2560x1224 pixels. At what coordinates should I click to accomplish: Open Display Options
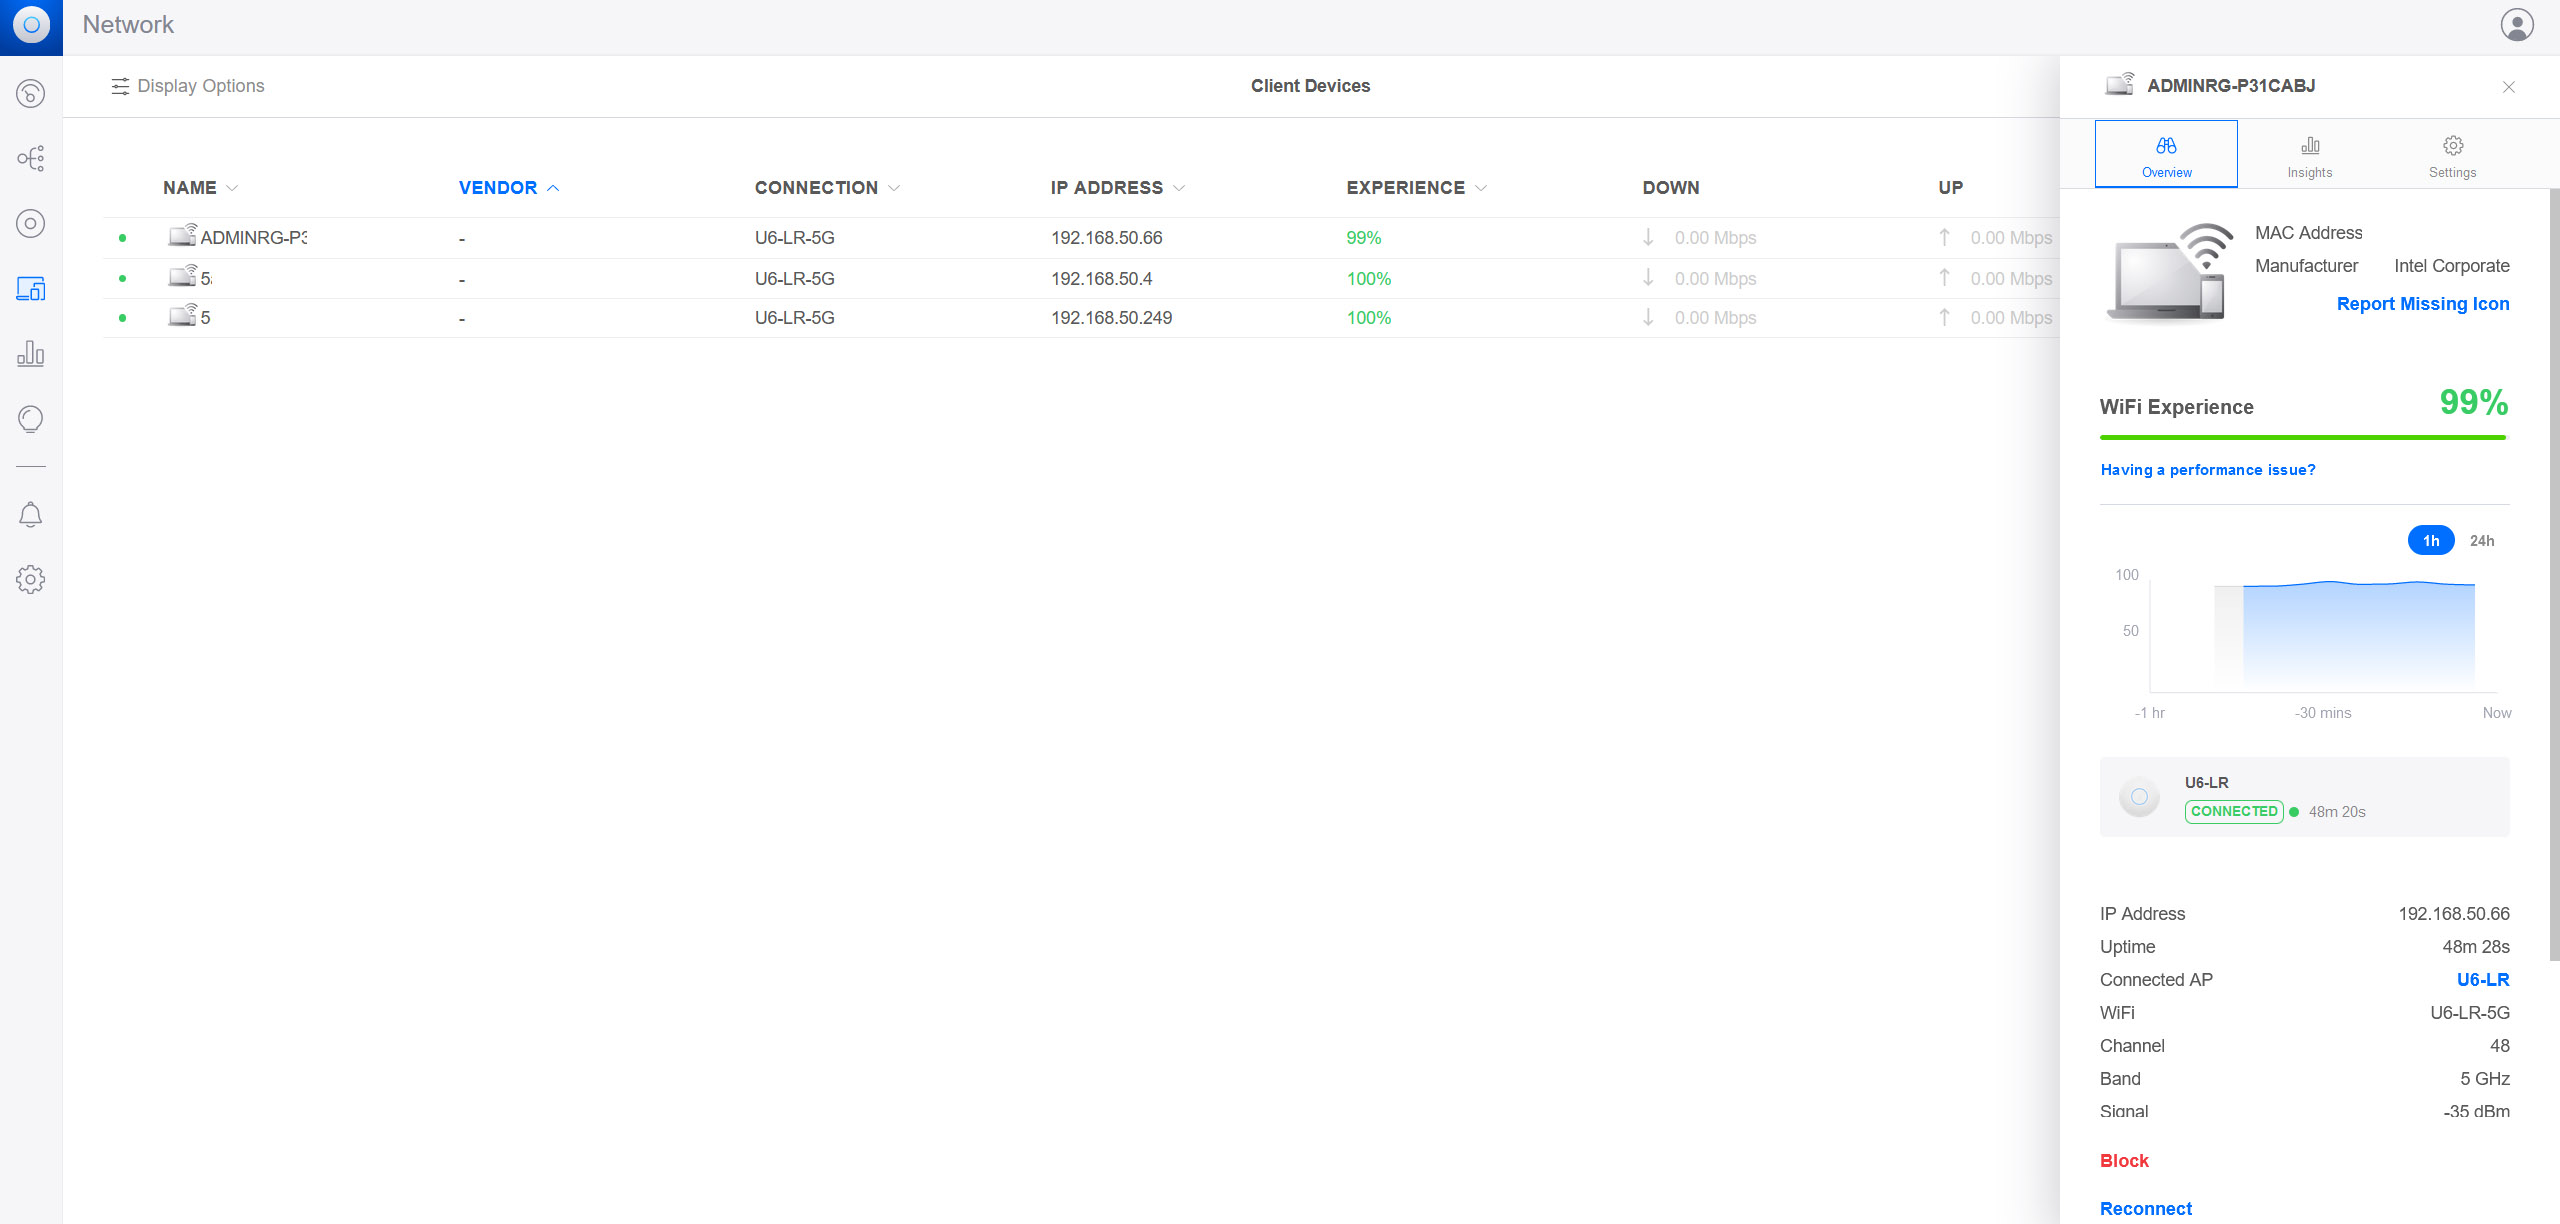click(x=188, y=86)
